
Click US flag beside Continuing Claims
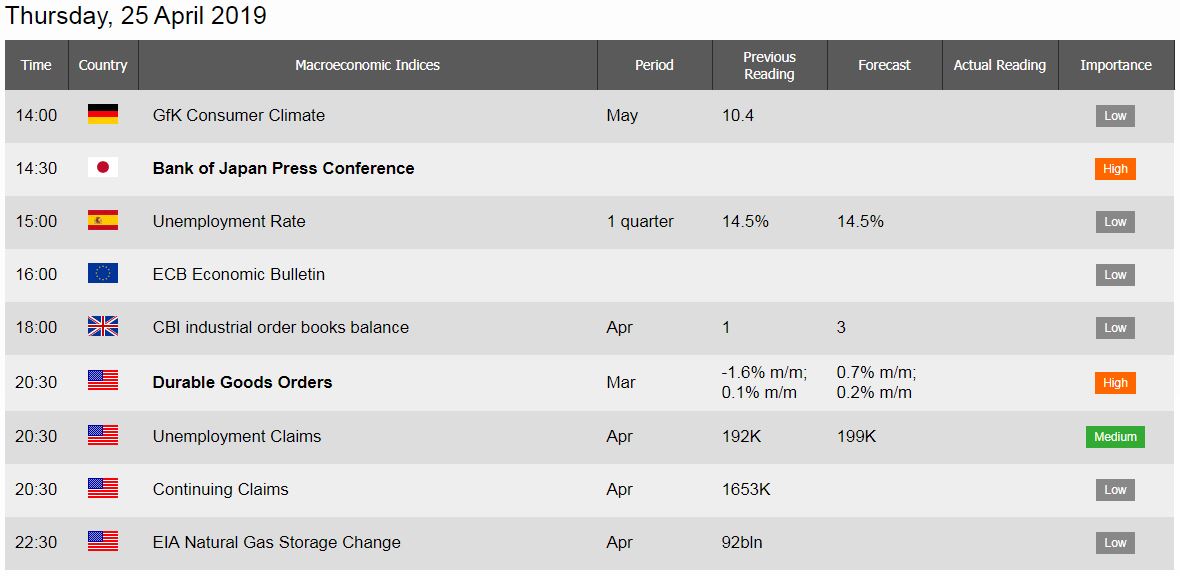[x=103, y=489]
